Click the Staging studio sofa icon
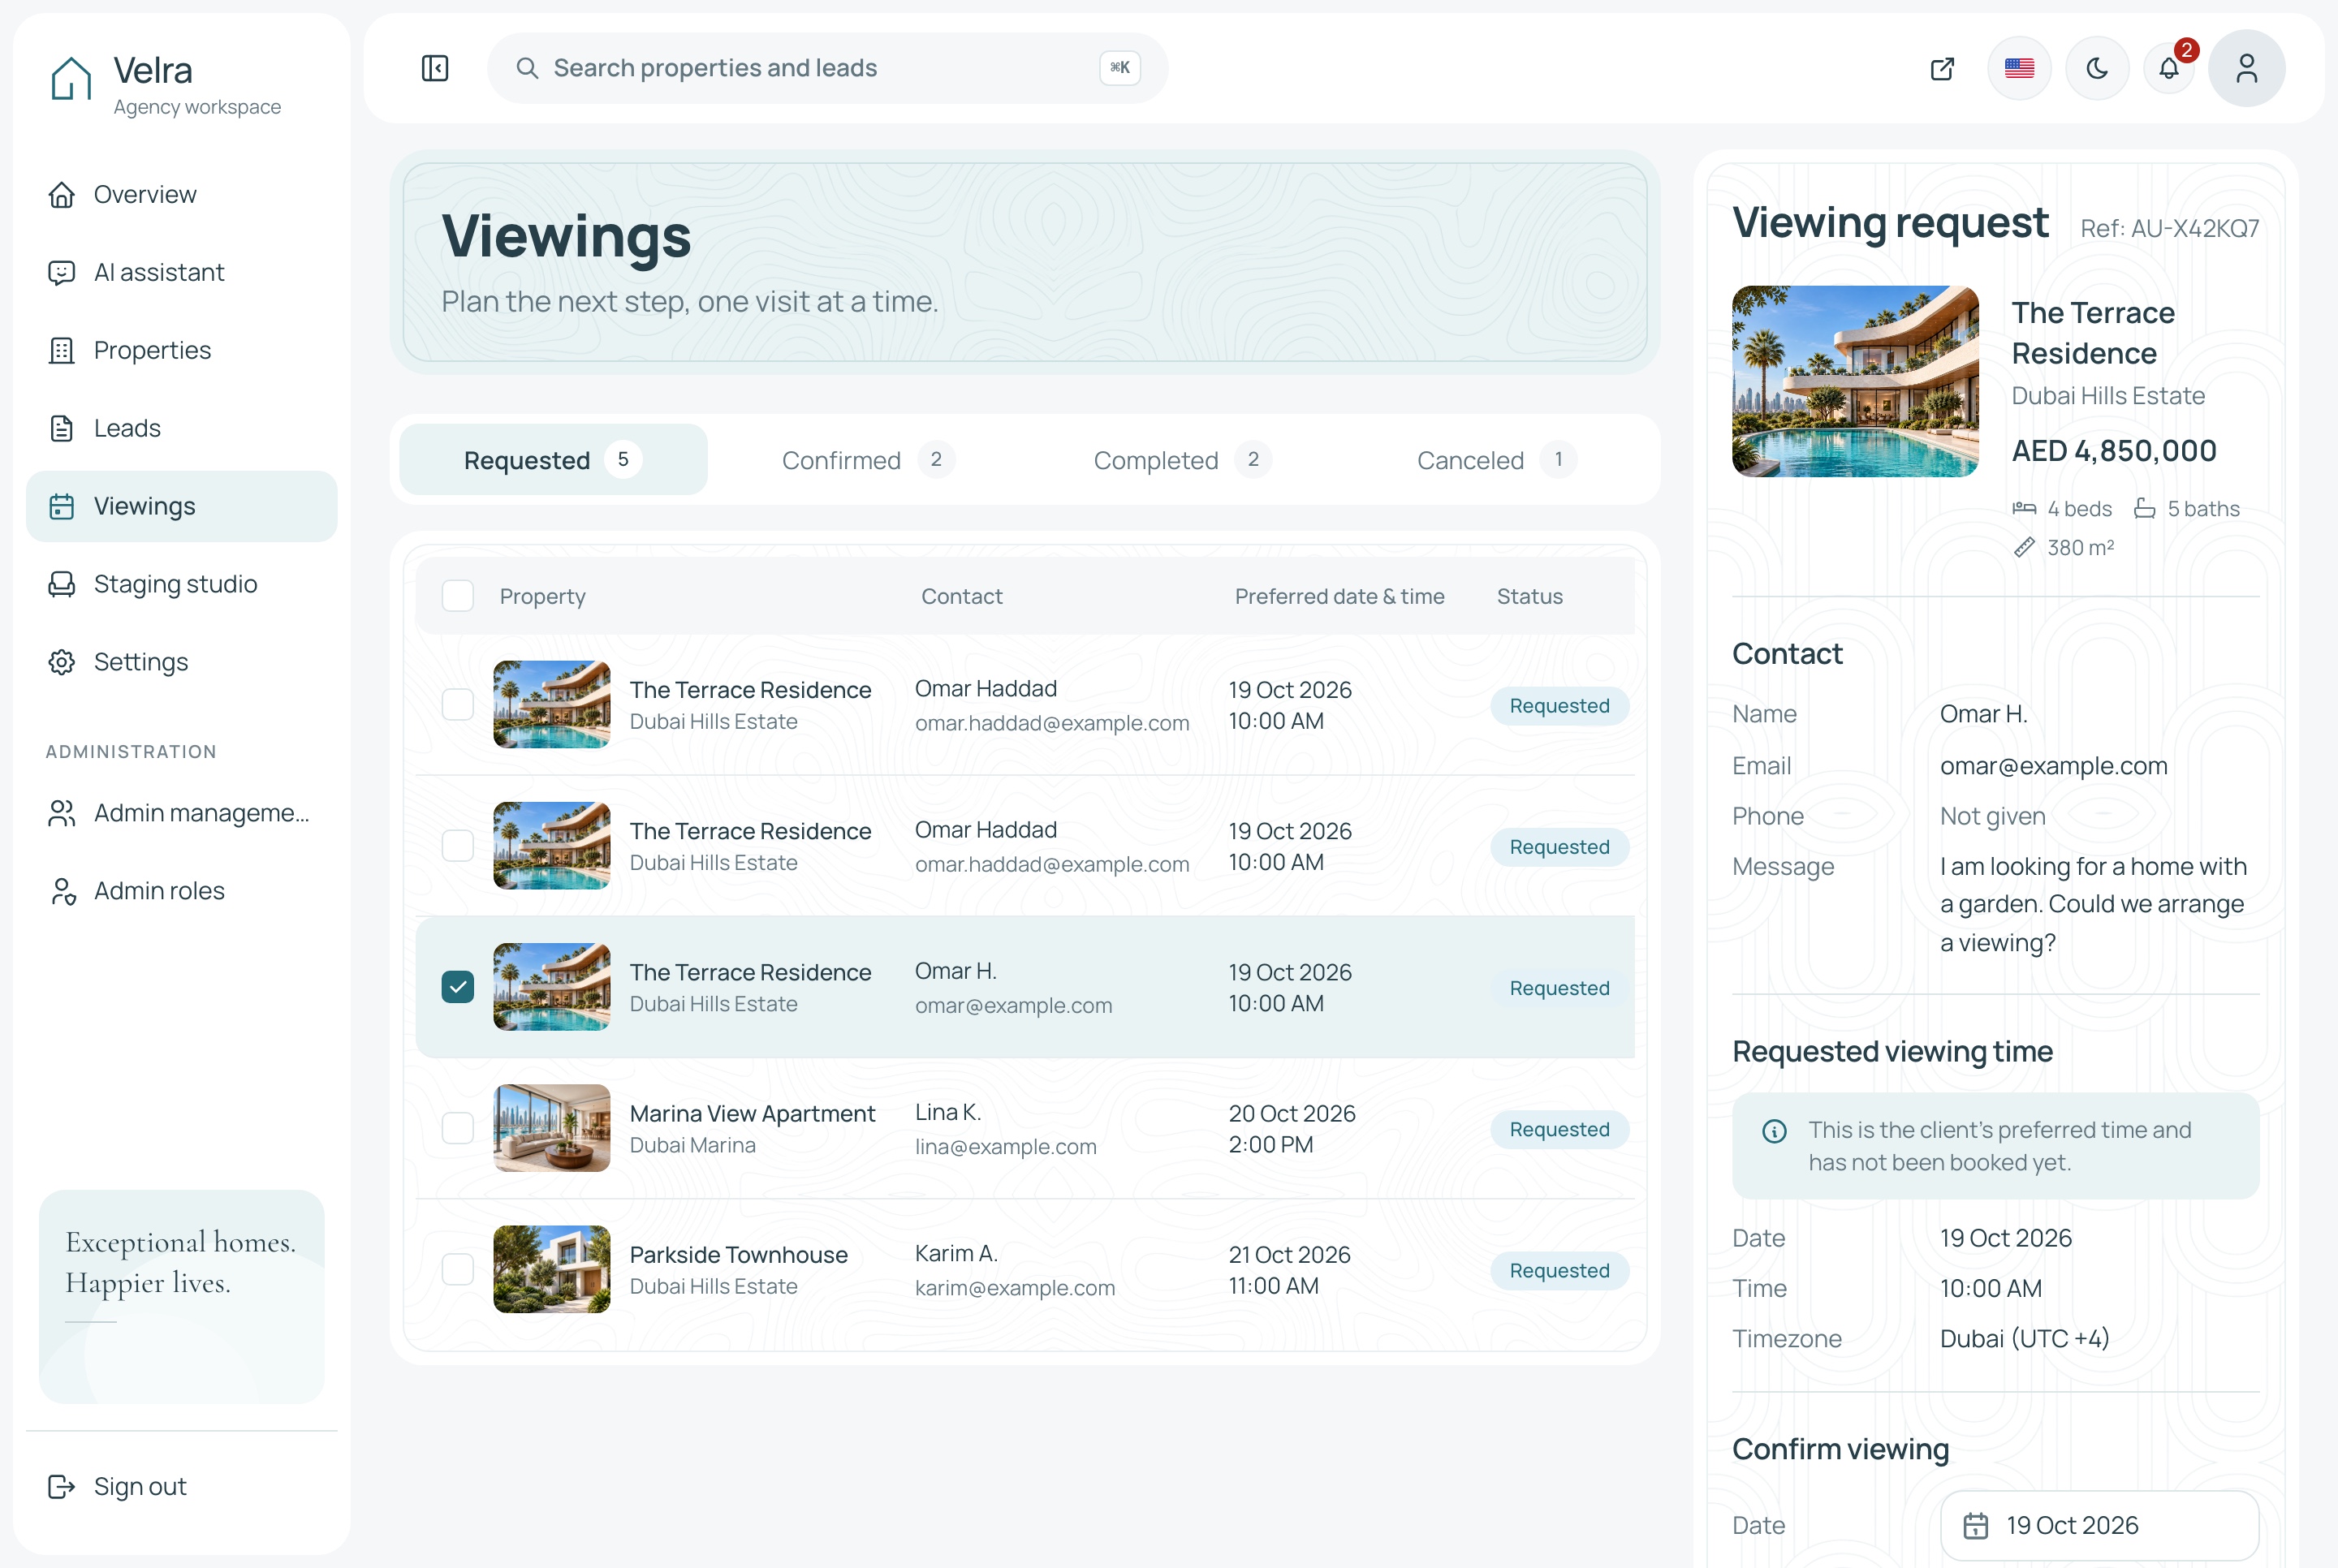 coord(62,584)
